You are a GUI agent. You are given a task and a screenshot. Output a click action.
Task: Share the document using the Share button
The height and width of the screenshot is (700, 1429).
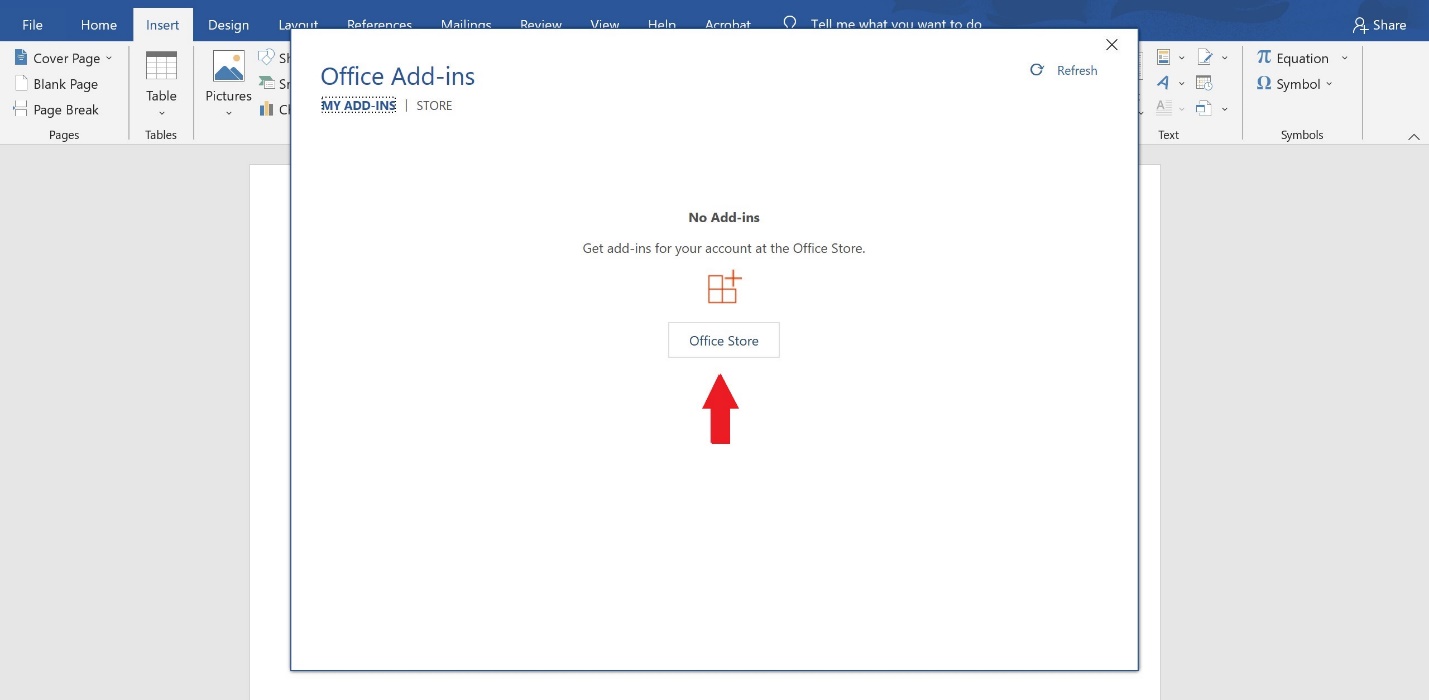pyautogui.click(x=1379, y=25)
